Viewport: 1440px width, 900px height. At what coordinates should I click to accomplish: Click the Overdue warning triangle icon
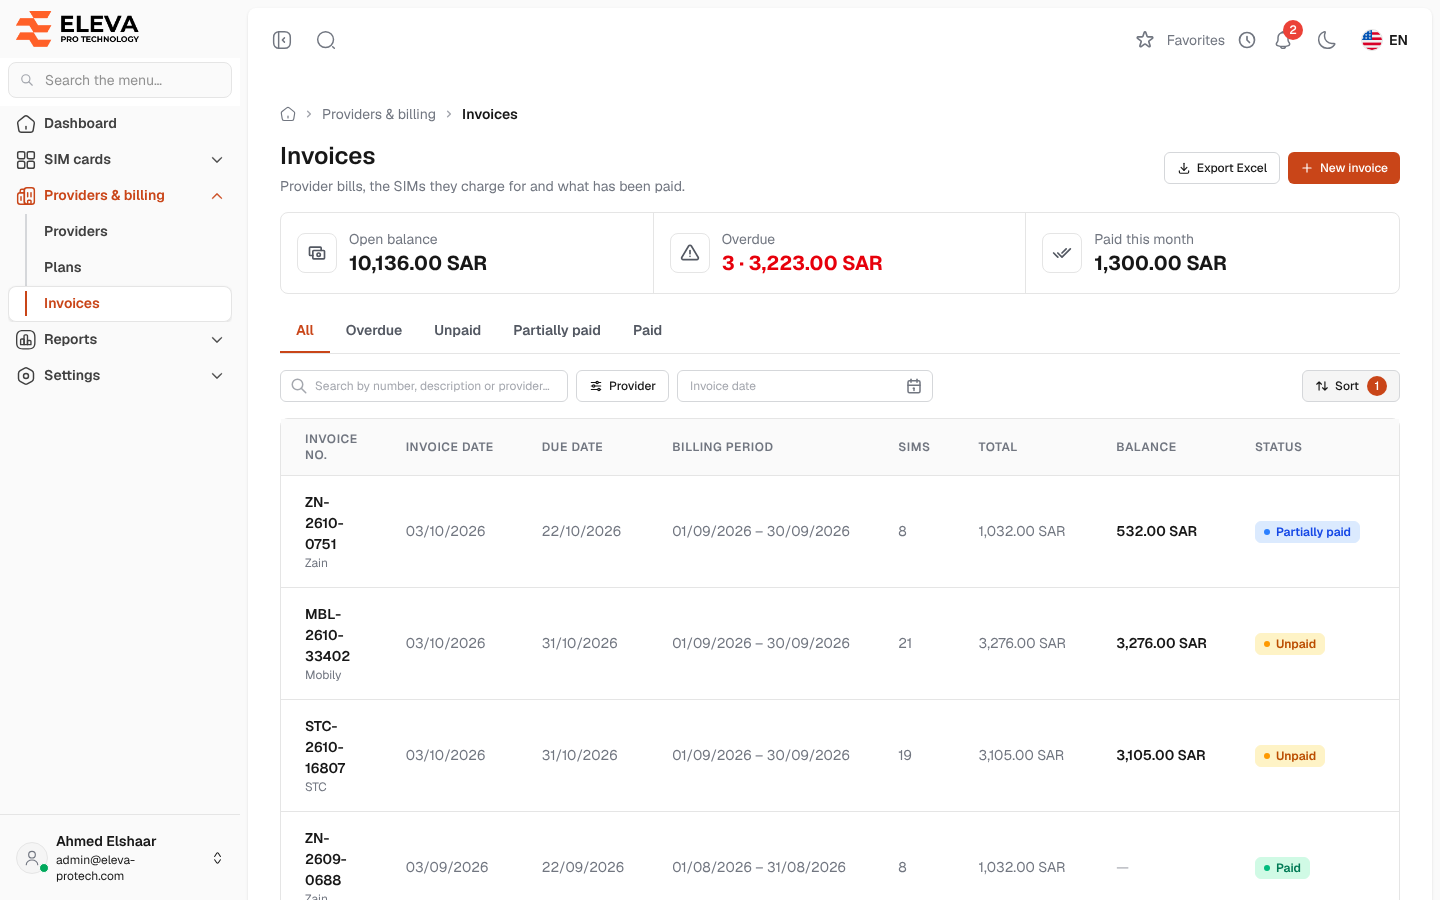[x=690, y=253]
